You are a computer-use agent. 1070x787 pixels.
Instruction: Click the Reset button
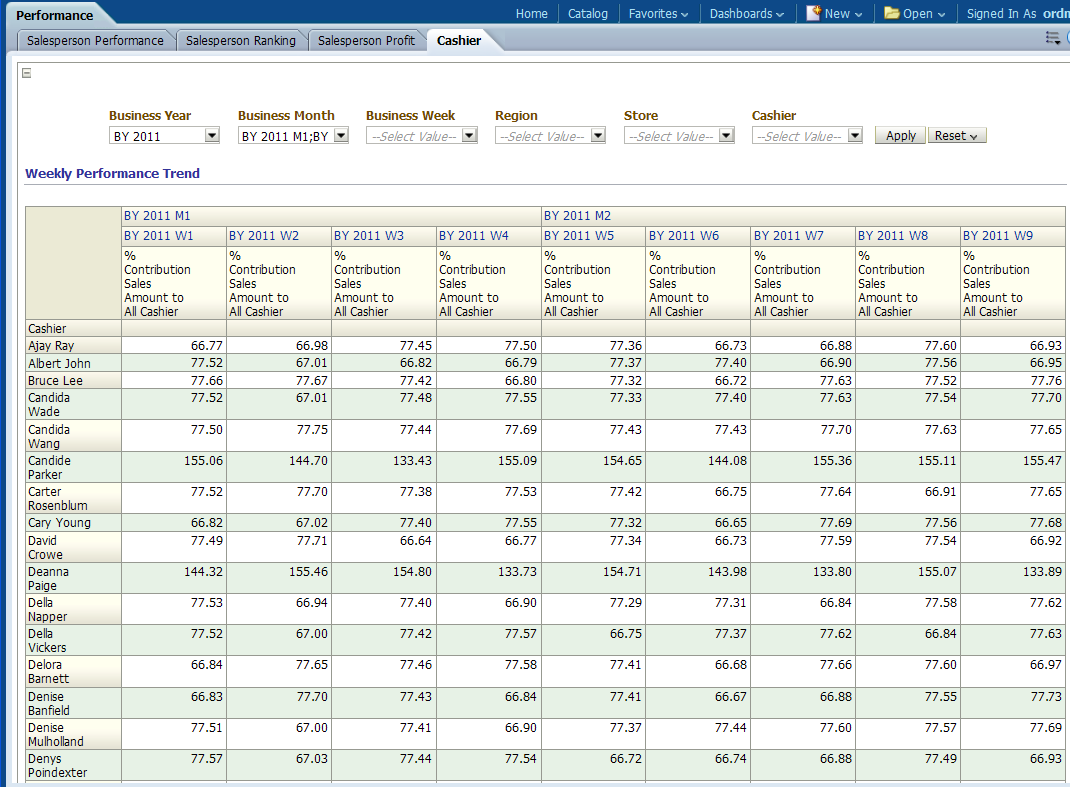tap(957, 136)
